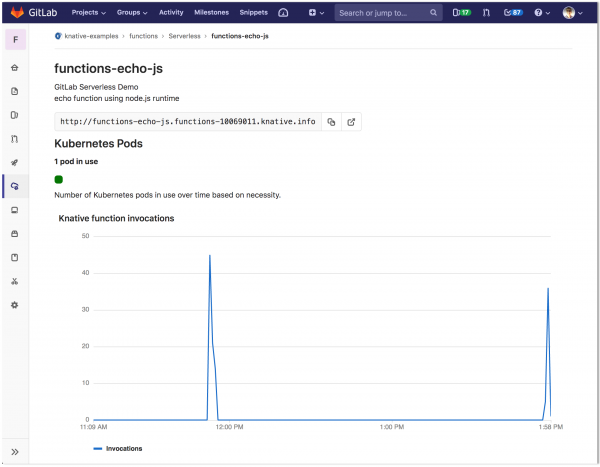Open the project overview home icon
The height and width of the screenshot is (467, 600).
(x=14, y=69)
